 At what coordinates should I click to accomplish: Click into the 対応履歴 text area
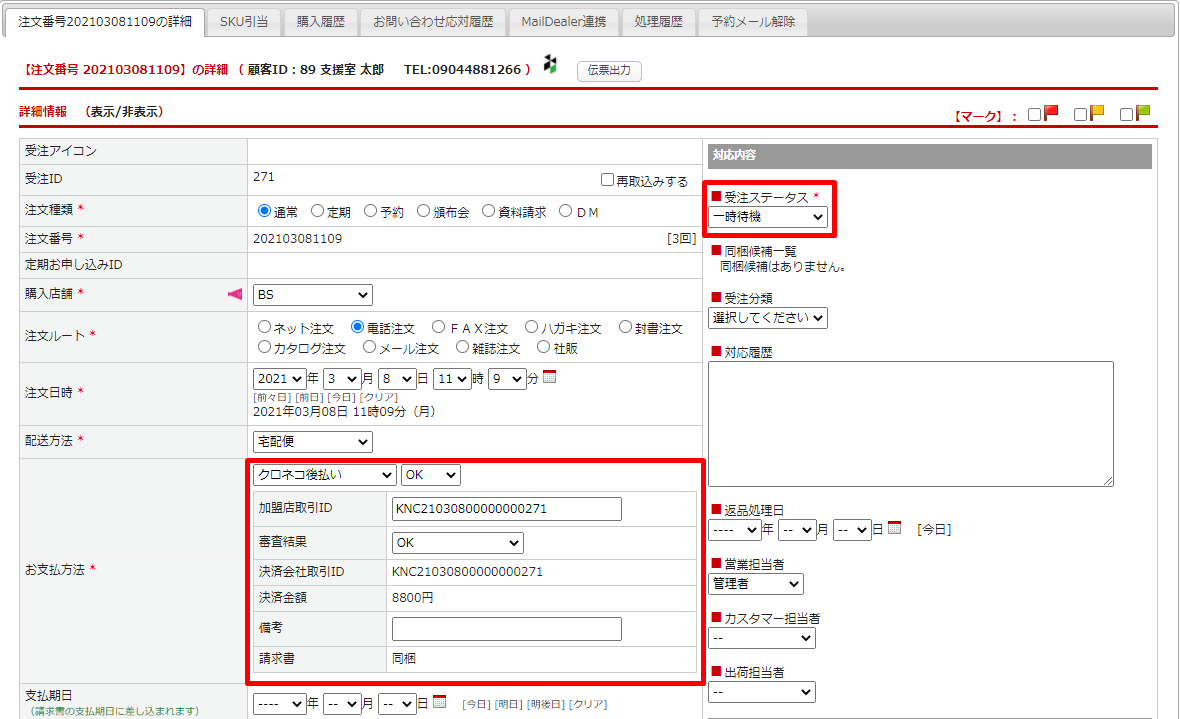(x=910, y=423)
